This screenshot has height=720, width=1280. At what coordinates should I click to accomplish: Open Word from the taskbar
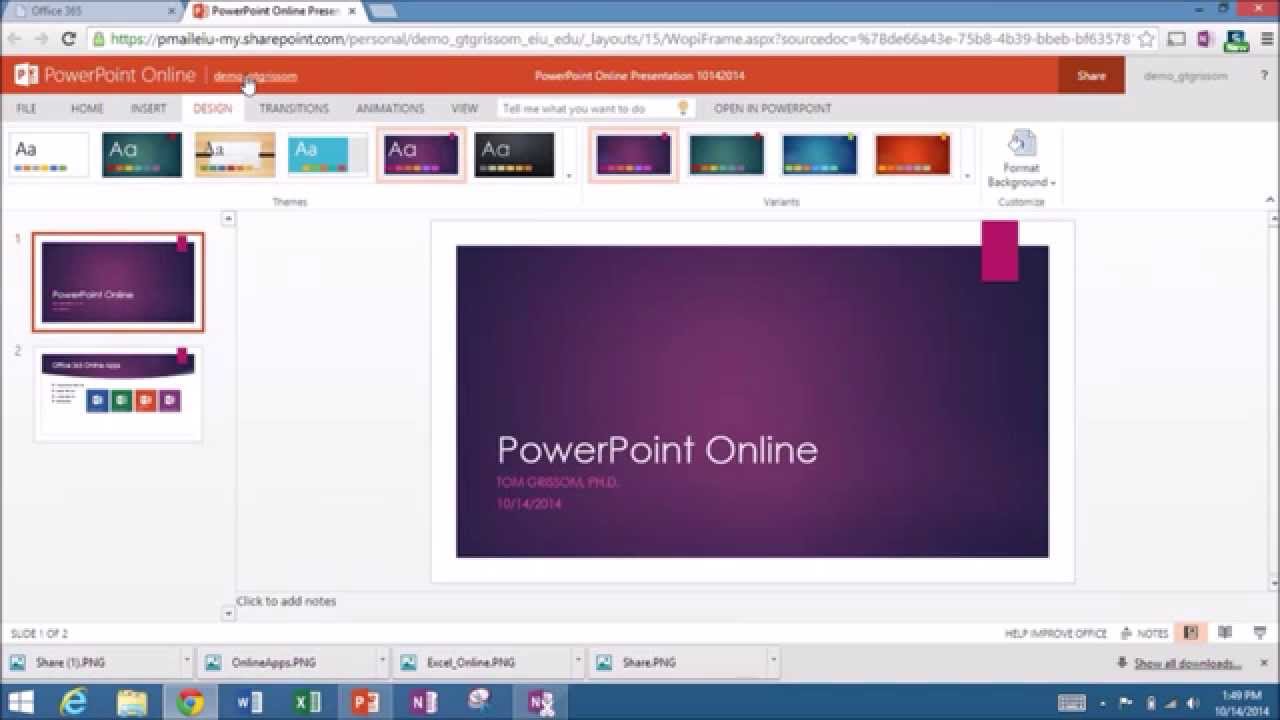pyautogui.click(x=249, y=703)
